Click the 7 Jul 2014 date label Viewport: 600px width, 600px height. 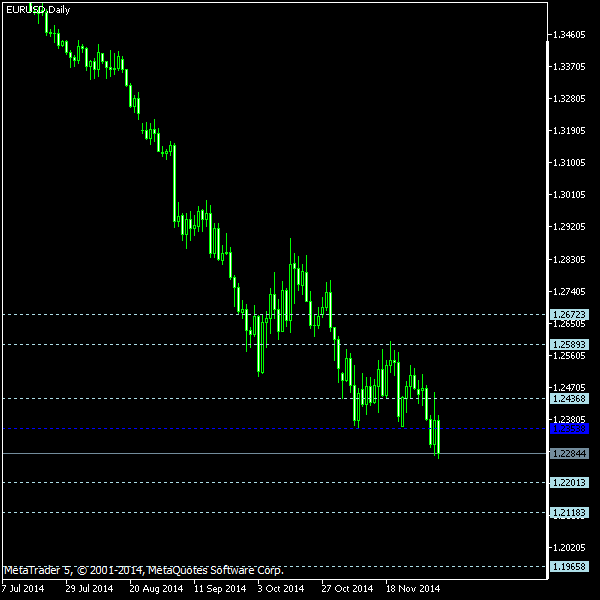pos(23,589)
